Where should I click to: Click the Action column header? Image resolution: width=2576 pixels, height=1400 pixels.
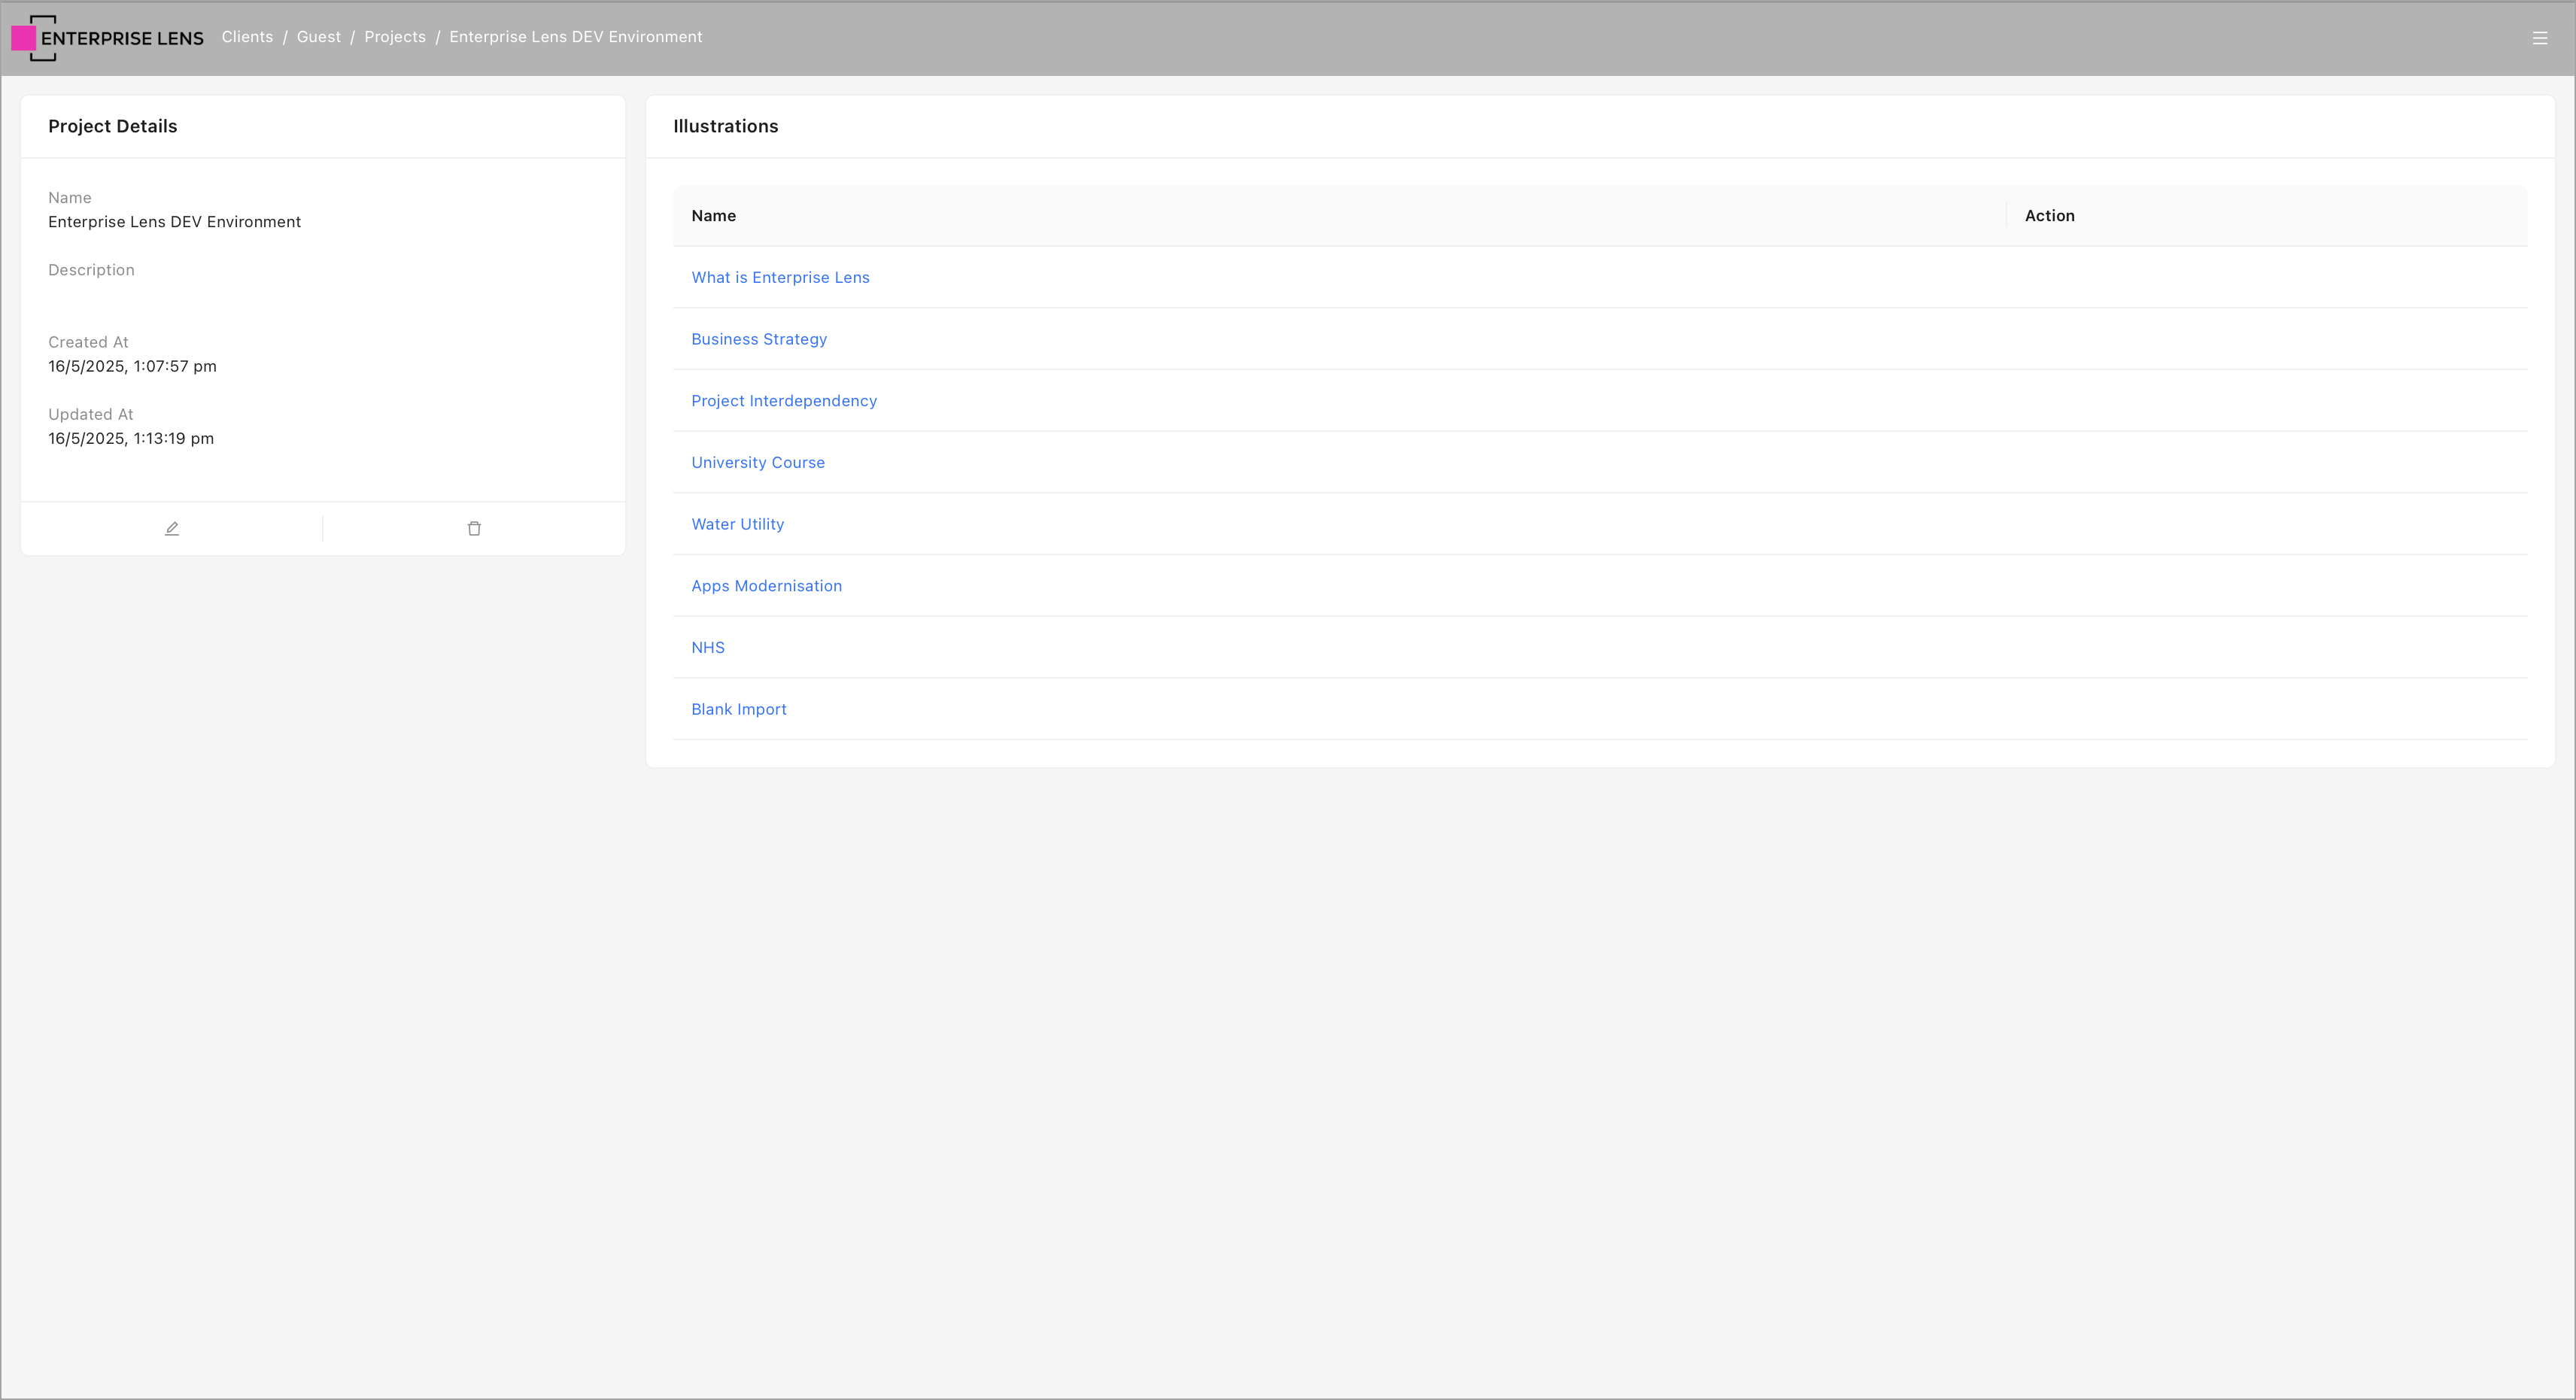click(2049, 216)
